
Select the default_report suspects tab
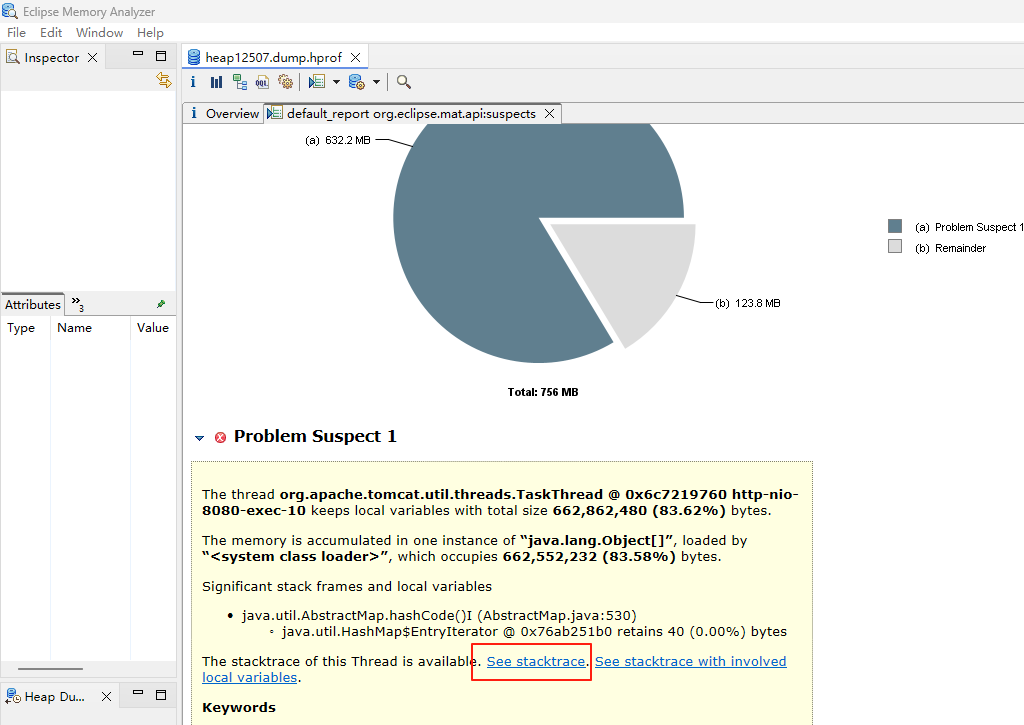click(411, 114)
